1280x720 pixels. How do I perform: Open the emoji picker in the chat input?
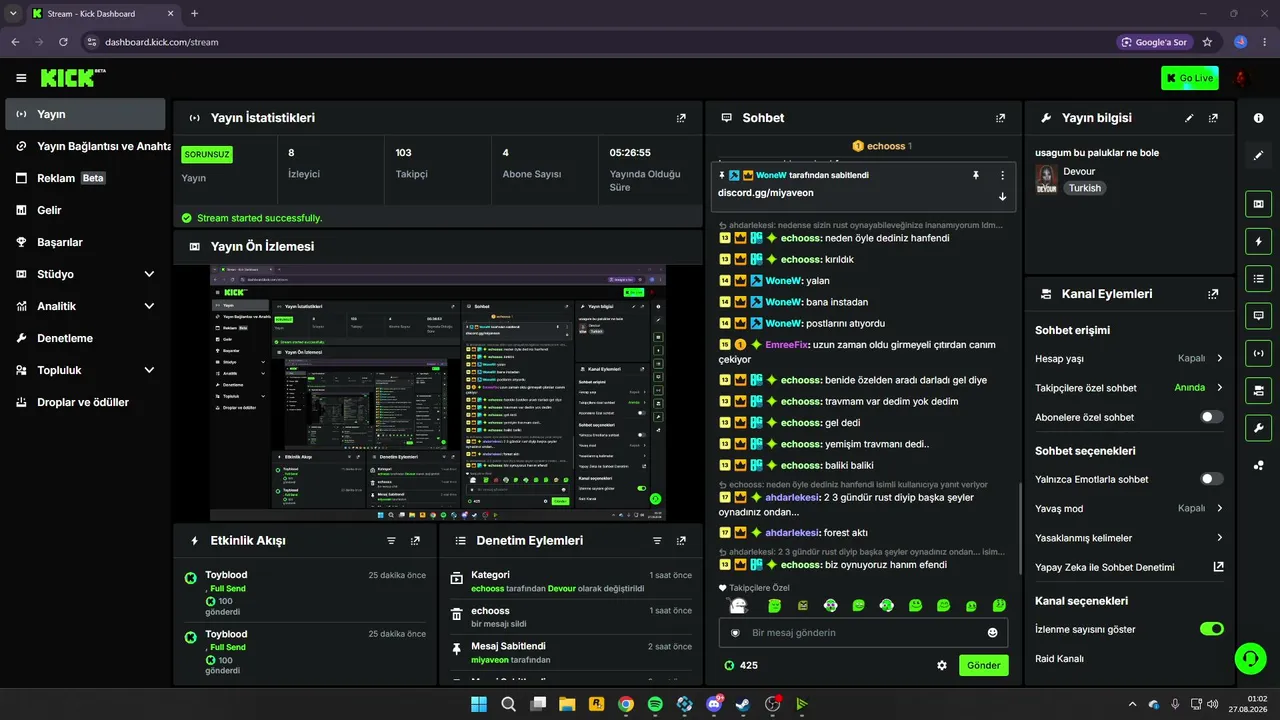point(992,633)
